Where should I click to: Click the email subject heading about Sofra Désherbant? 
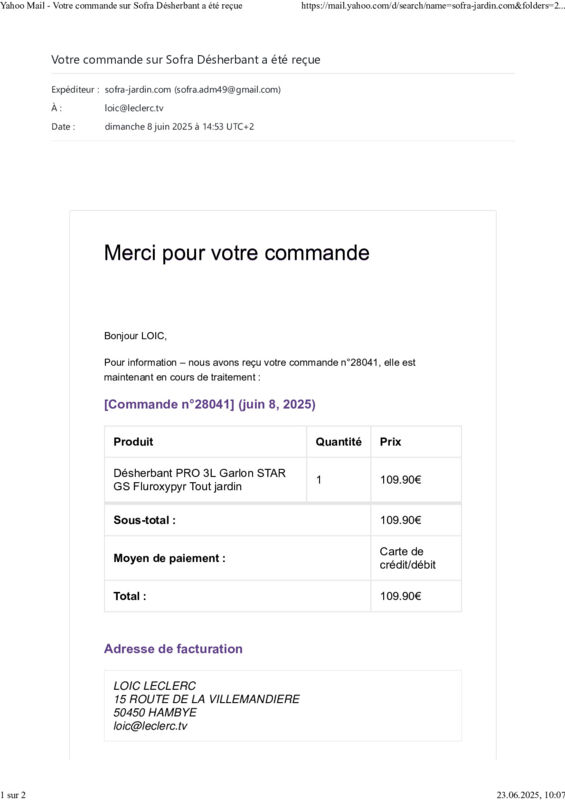(x=186, y=60)
